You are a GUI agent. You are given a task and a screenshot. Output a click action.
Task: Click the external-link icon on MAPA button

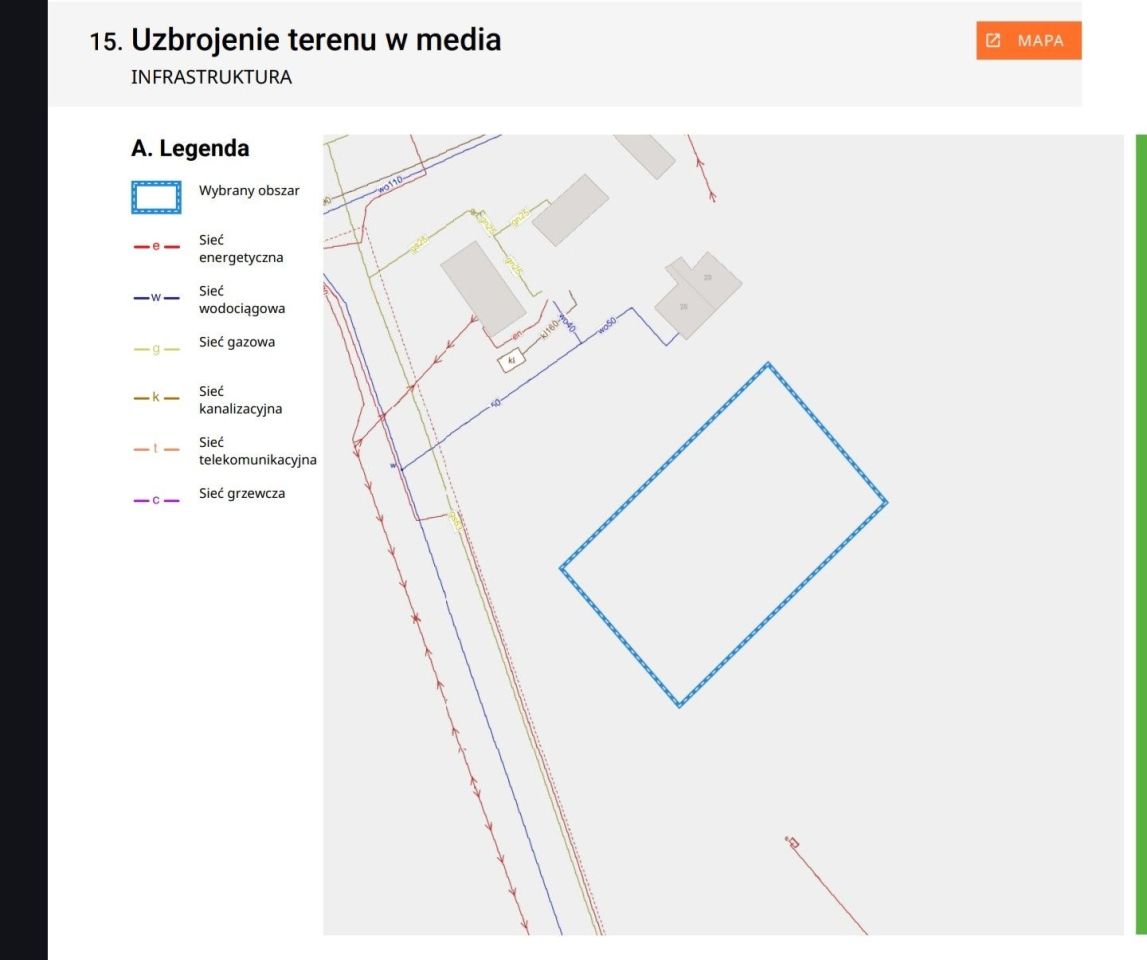click(992, 41)
